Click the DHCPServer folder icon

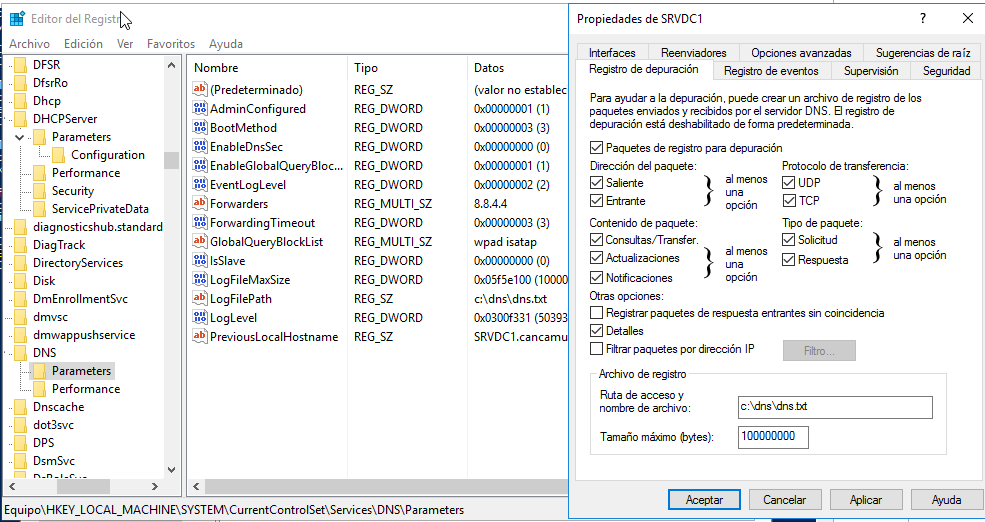(x=21, y=119)
